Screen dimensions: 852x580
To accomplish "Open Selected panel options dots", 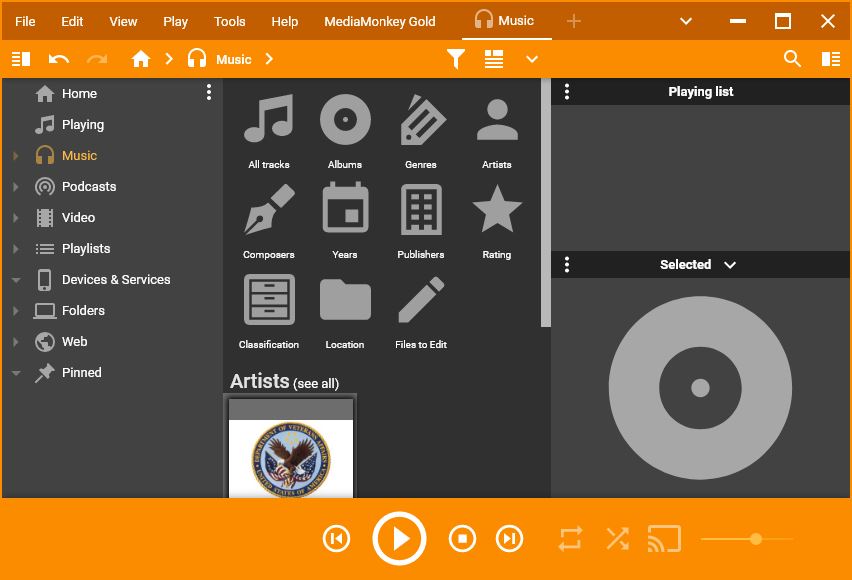I will (567, 265).
